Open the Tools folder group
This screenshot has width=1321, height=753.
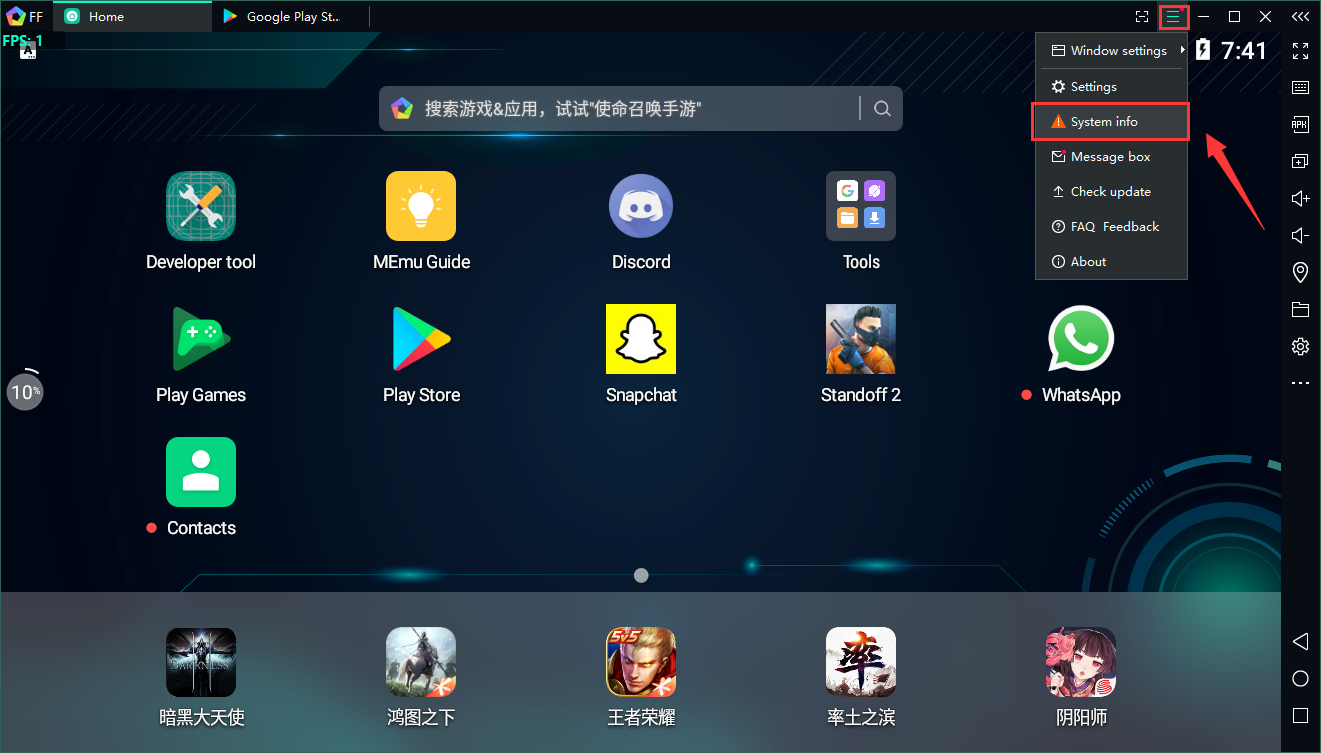(x=860, y=207)
